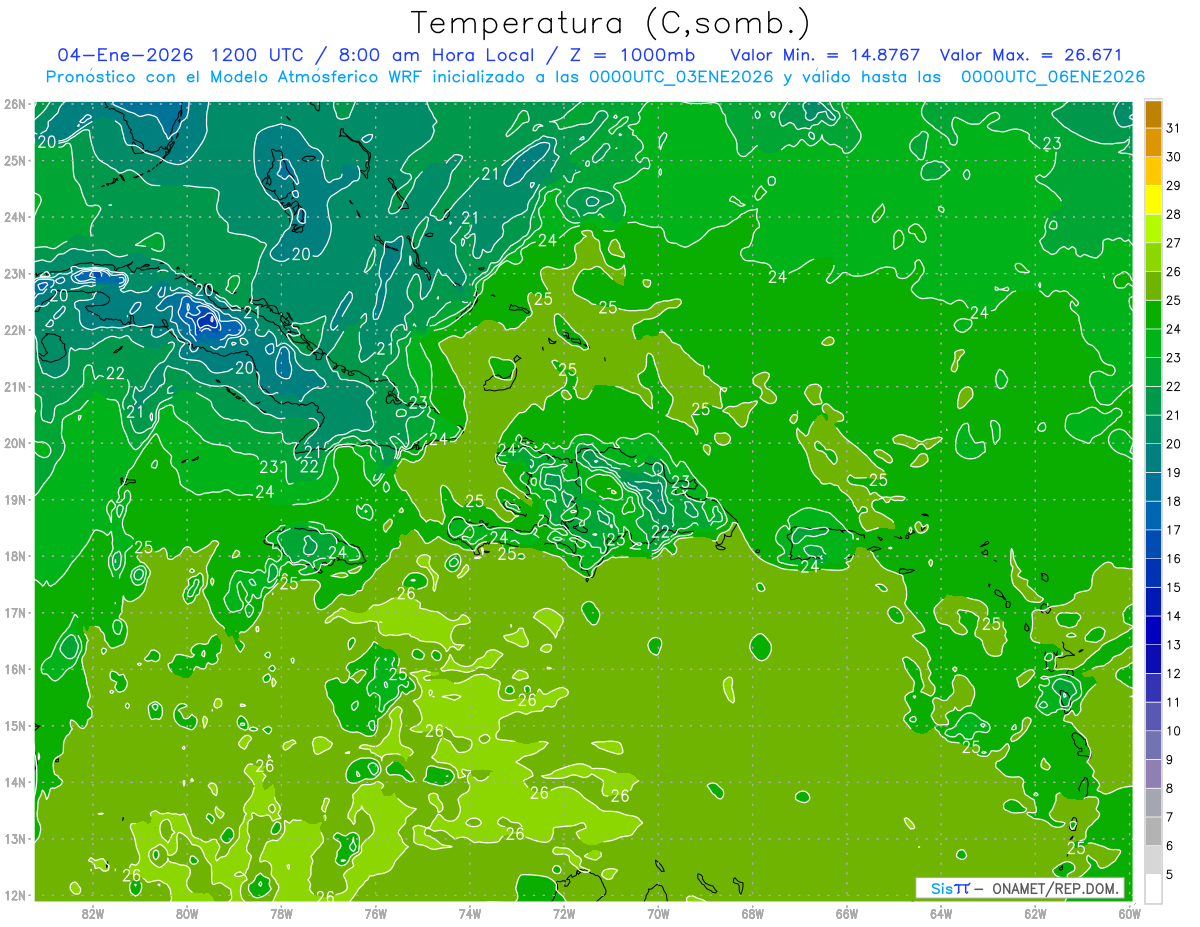Click the 64W longitude axis label

[x=941, y=912]
